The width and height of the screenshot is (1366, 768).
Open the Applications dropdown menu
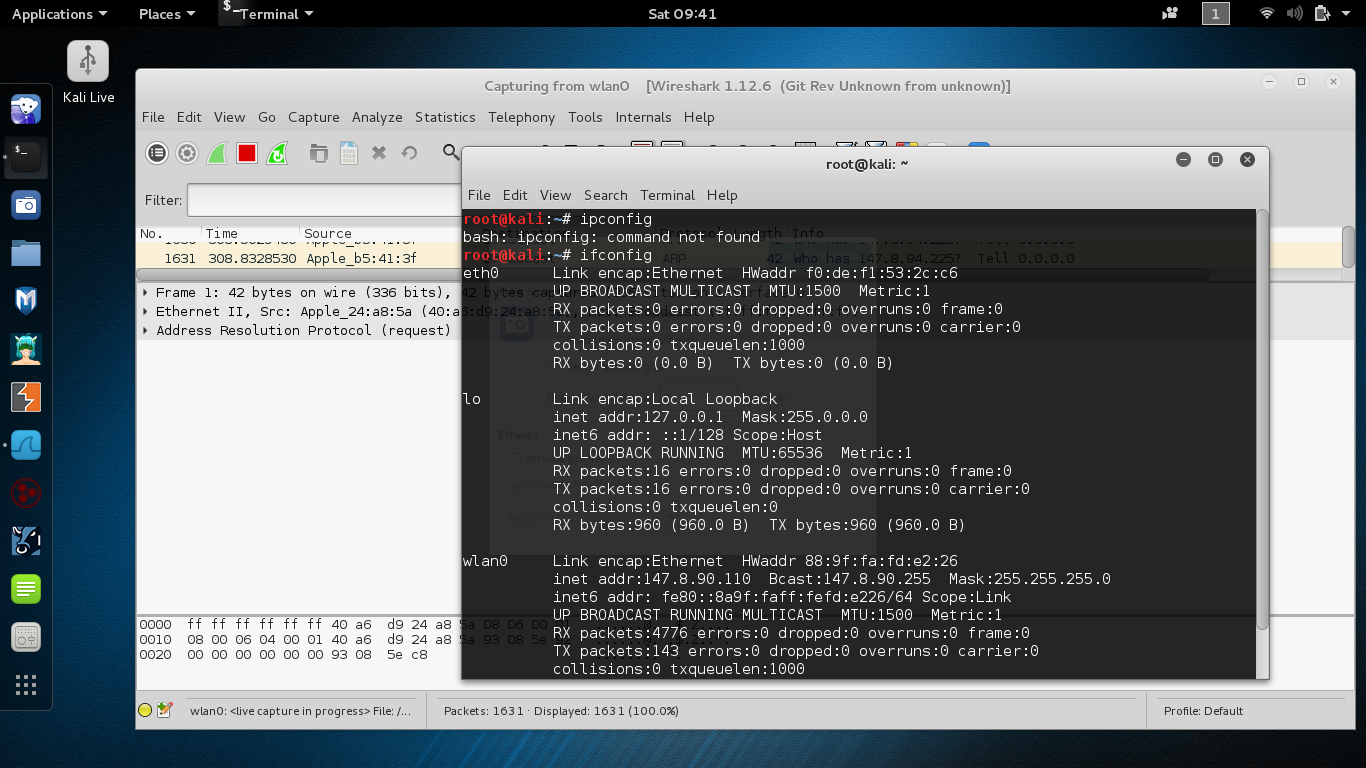click(x=59, y=14)
